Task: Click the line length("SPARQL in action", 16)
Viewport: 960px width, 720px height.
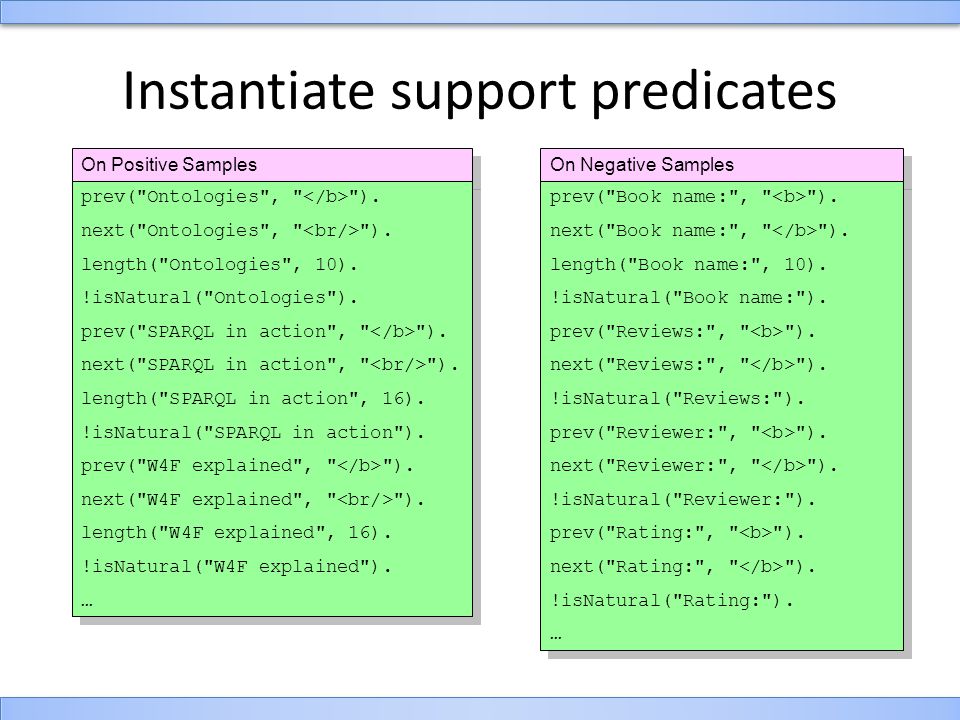Action: tap(253, 399)
